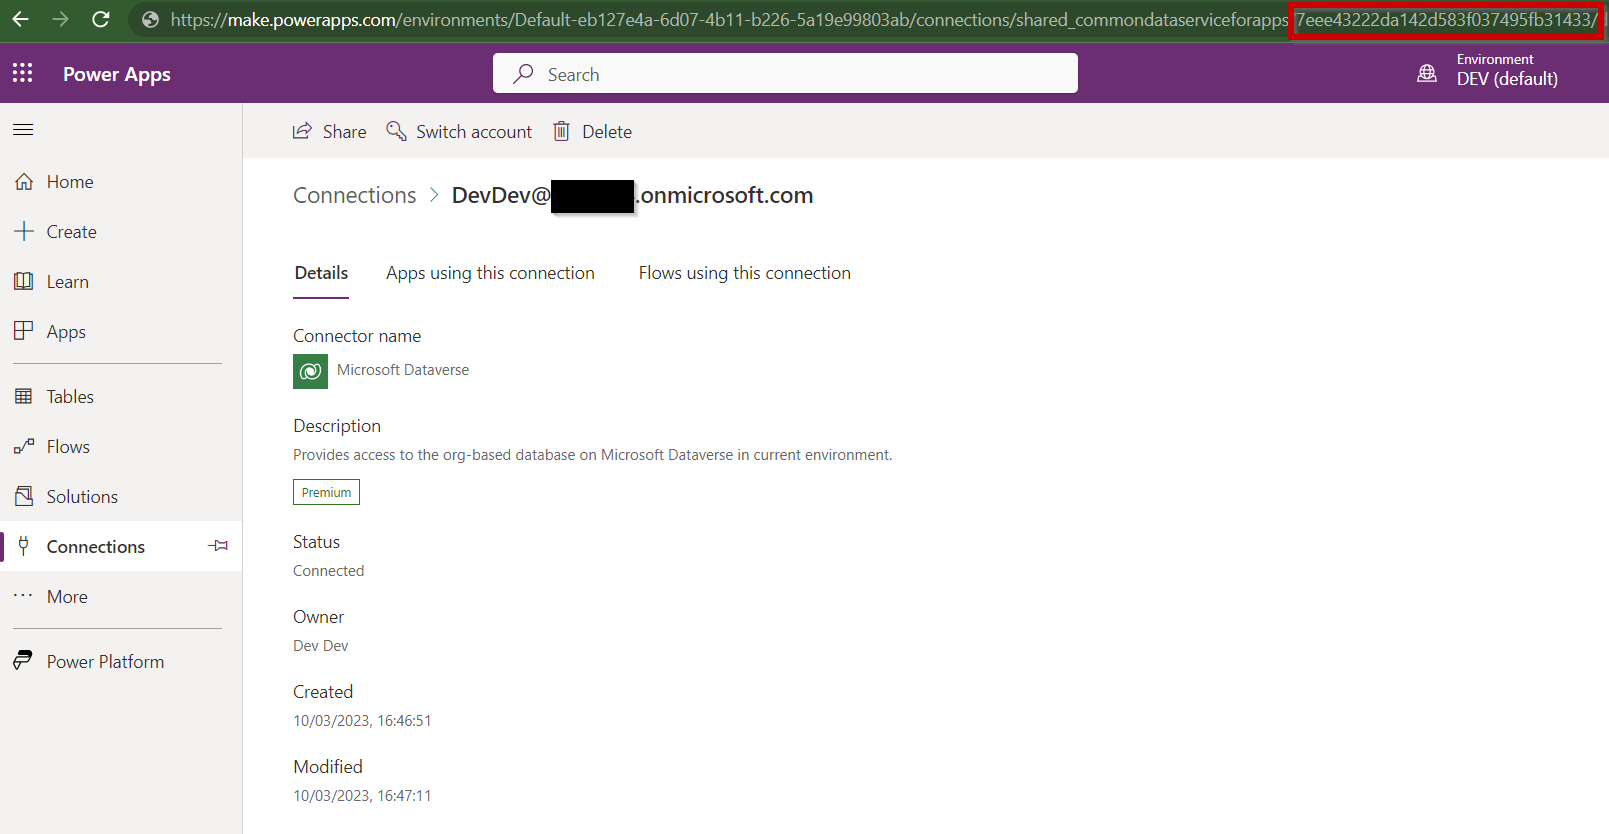Click the owner name Dev Dev
Viewport: 1609px width, 834px height.
coord(321,646)
